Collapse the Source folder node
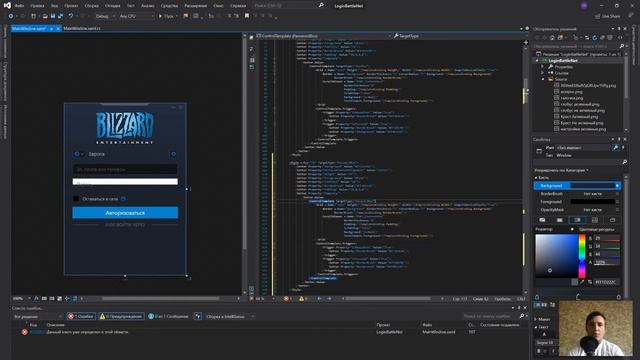 coord(543,79)
